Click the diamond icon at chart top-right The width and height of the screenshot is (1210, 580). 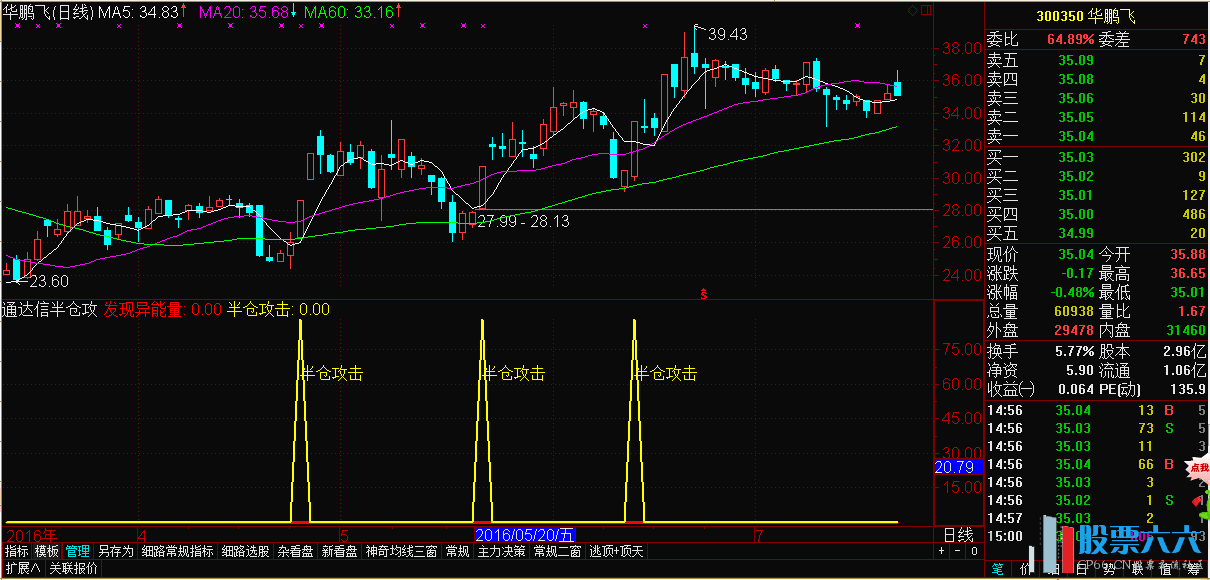click(x=911, y=9)
